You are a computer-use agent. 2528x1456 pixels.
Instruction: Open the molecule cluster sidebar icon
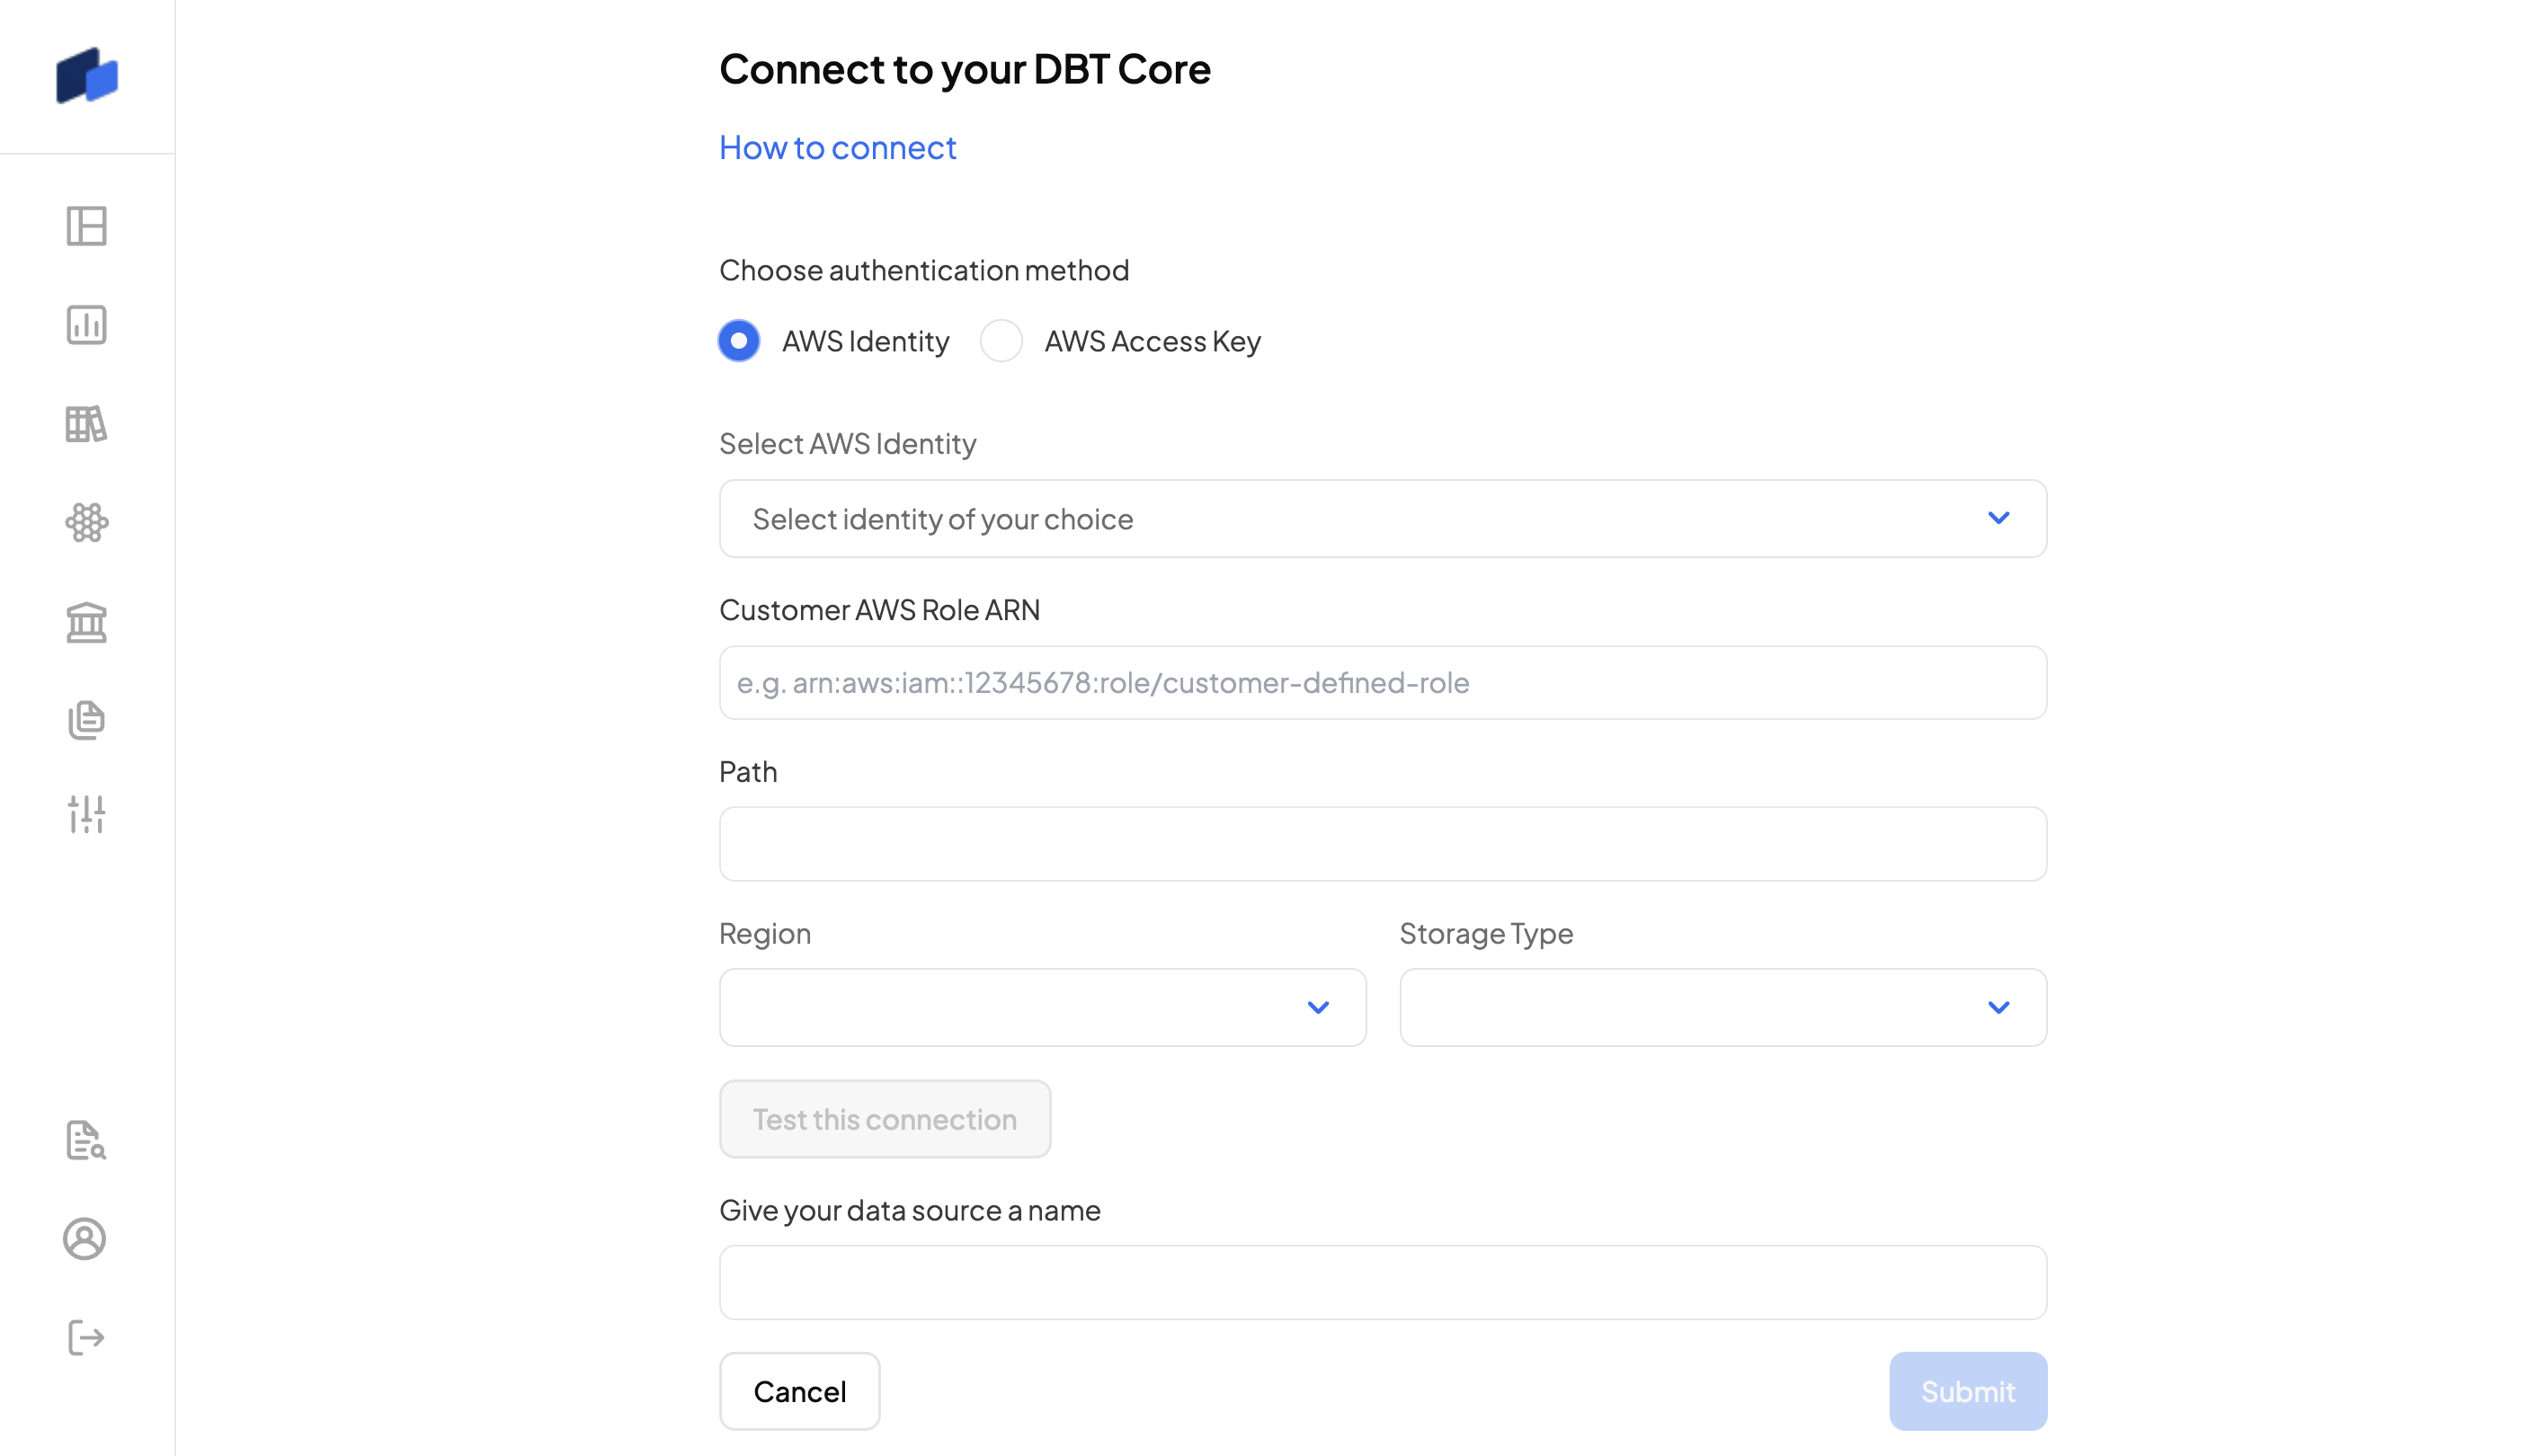pos(87,522)
